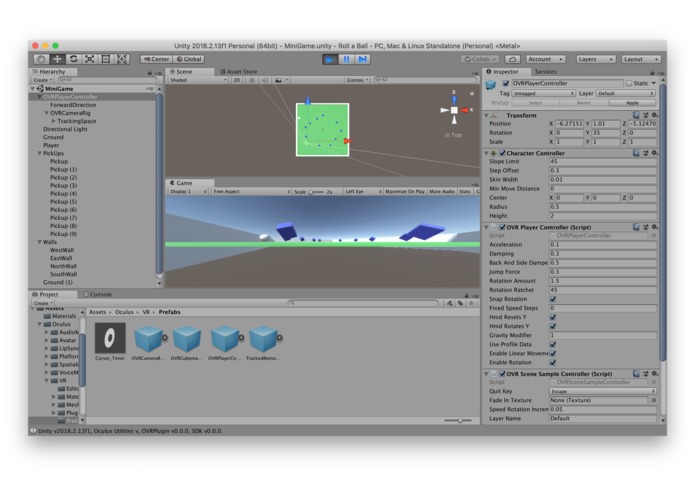Switch to the Console tab
This screenshot has width=695, height=494.
[x=98, y=295]
